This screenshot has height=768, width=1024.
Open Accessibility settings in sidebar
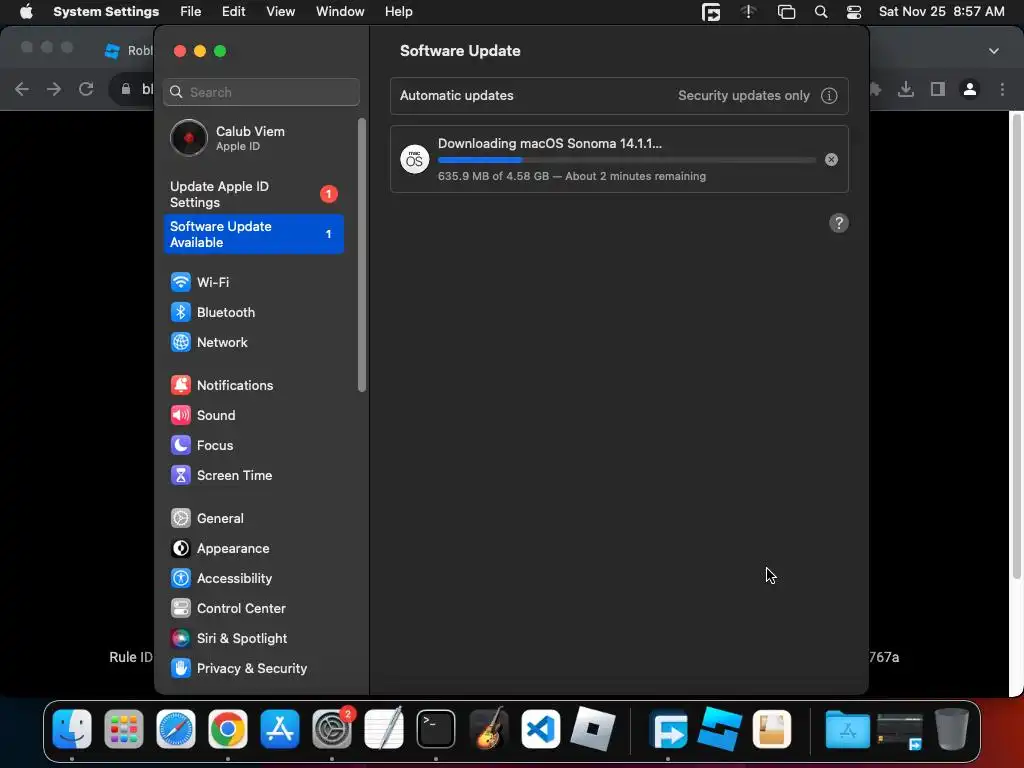click(x=253, y=579)
